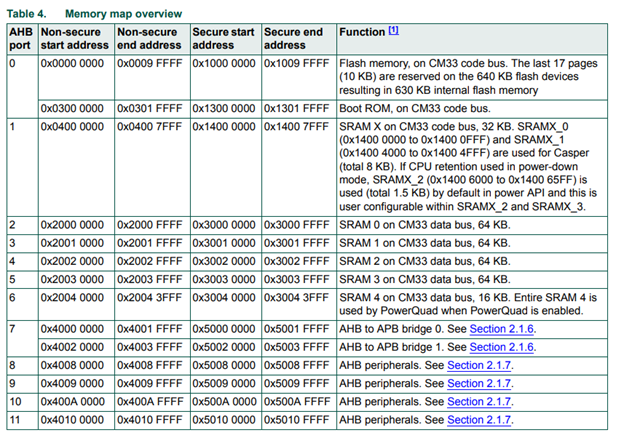Viewport: 624px width, 438px height.
Task: Select cell 0x500A FFFF
Action: click(297, 402)
